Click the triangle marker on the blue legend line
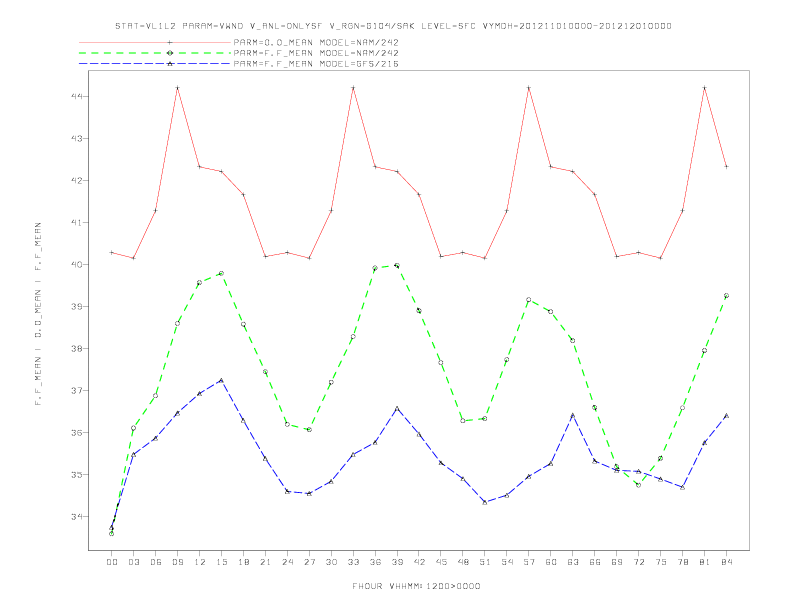The image size is (792, 612). tap(170, 64)
